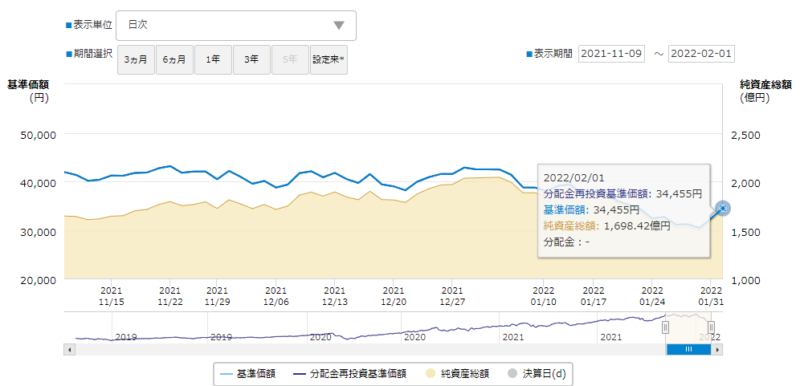Click the start date field 2021-11-09
Viewport: 800px width, 386px height.
pyautogui.click(x=612, y=54)
